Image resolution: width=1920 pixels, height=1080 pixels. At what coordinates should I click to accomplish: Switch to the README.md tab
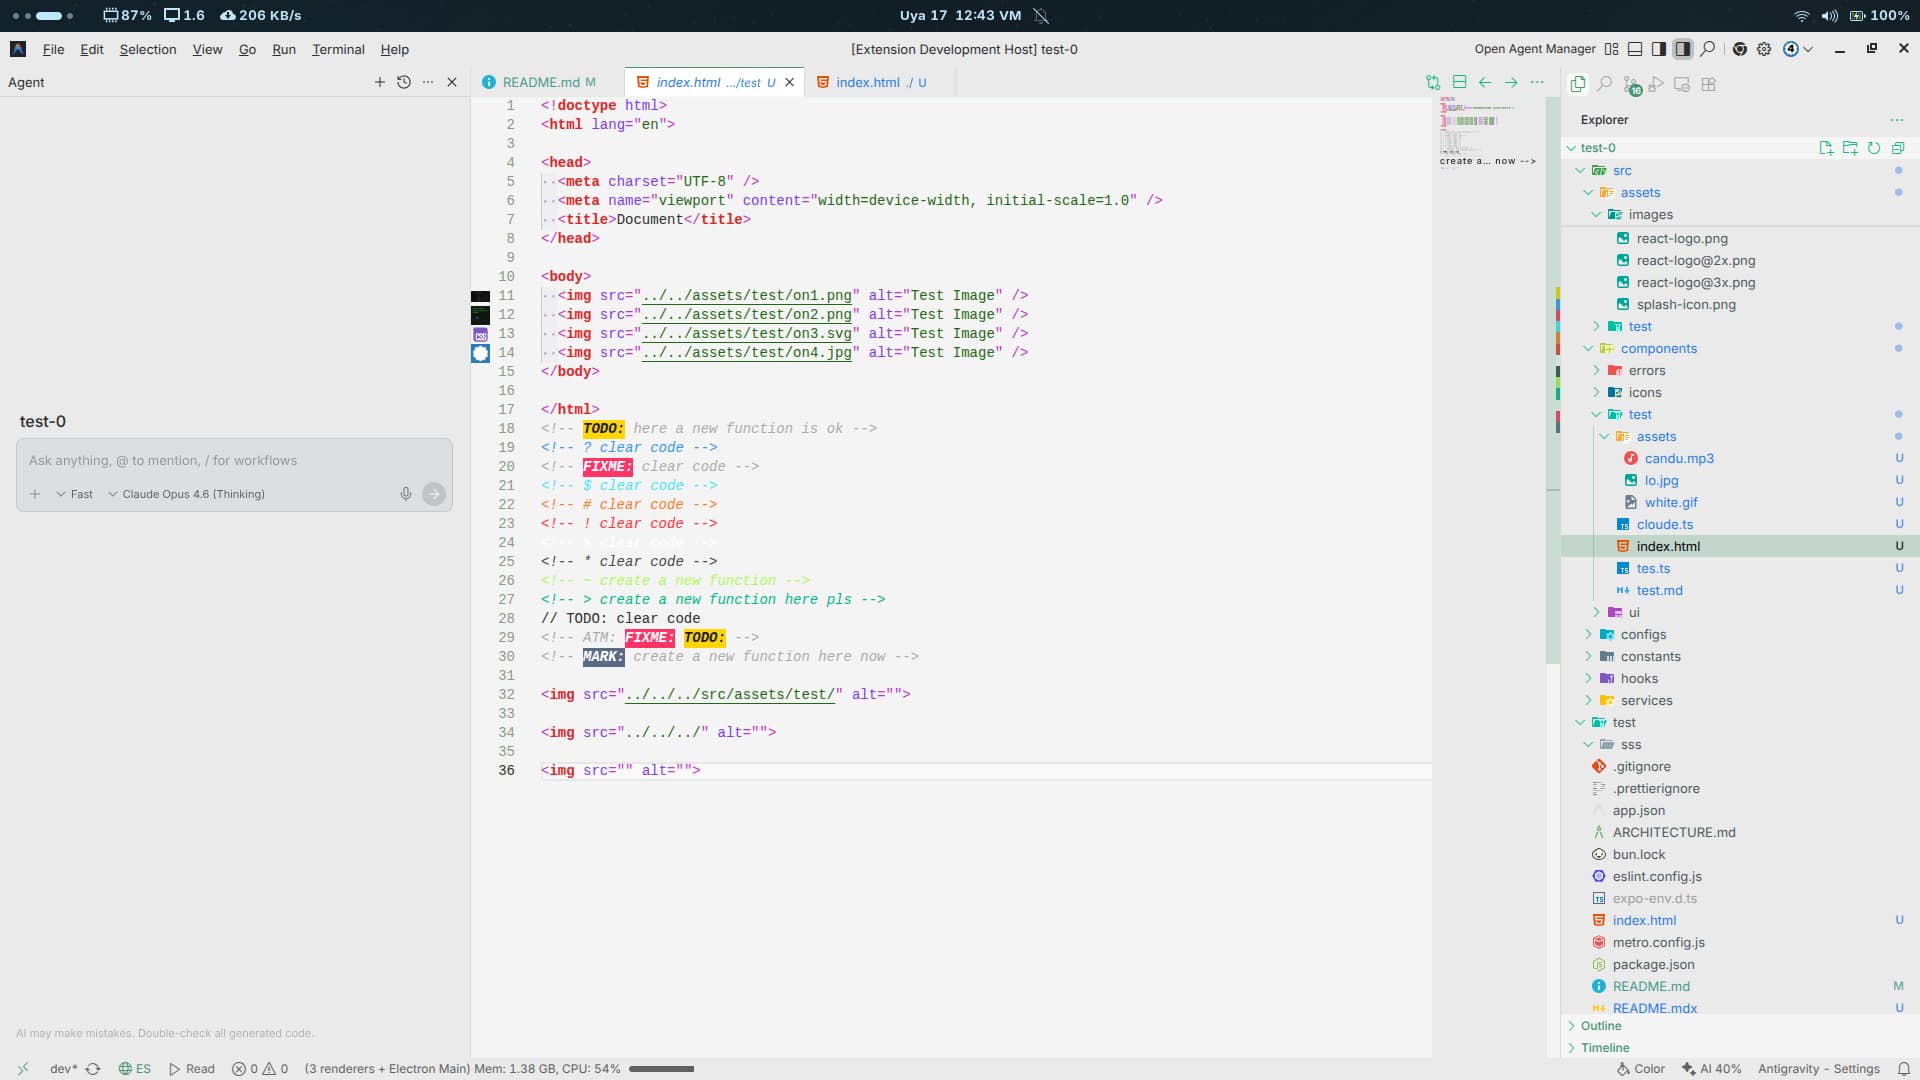pyautogui.click(x=541, y=82)
